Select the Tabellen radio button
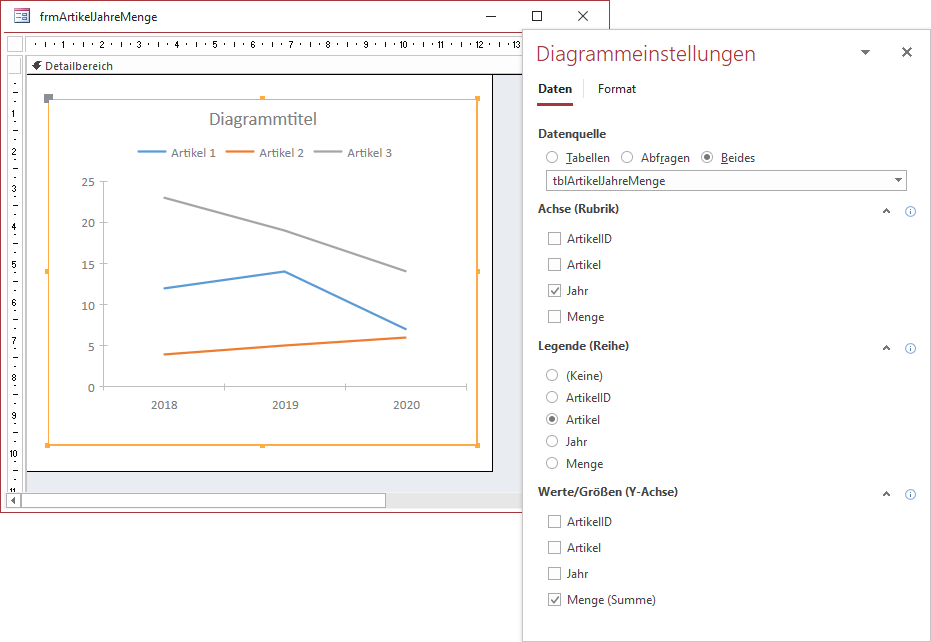The width and height of the screenshot is (931, 642). [552, 158]
